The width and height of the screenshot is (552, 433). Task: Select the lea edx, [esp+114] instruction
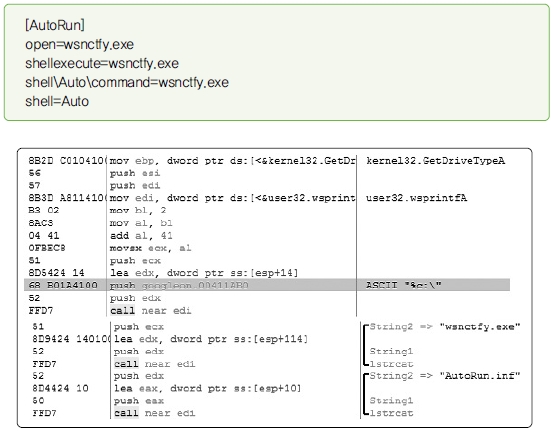pos(211,339)
